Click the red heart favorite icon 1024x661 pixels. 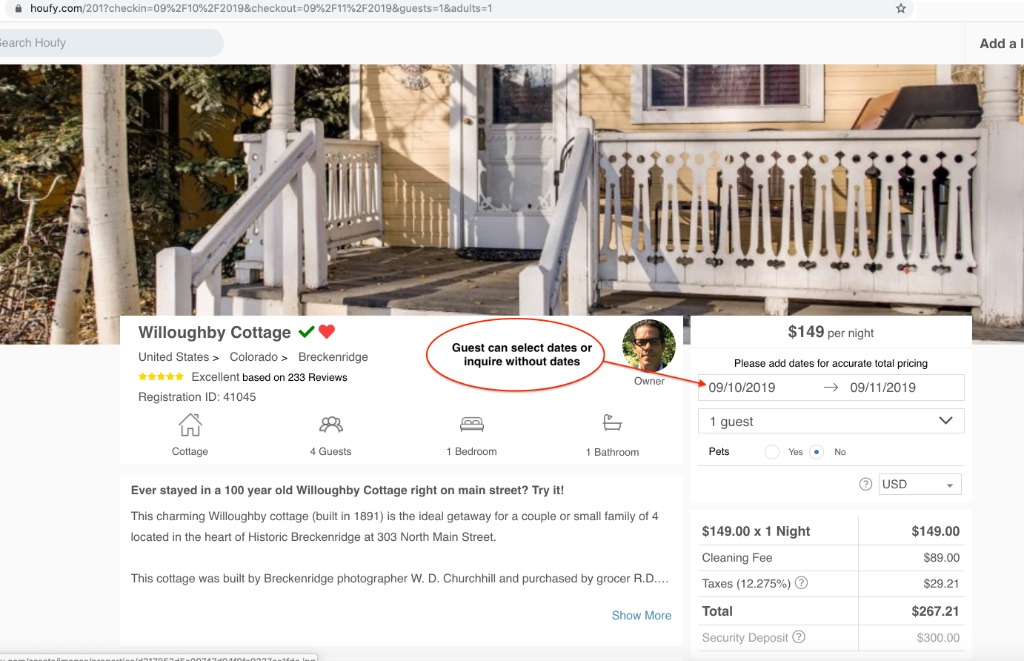tap(327, 332)
